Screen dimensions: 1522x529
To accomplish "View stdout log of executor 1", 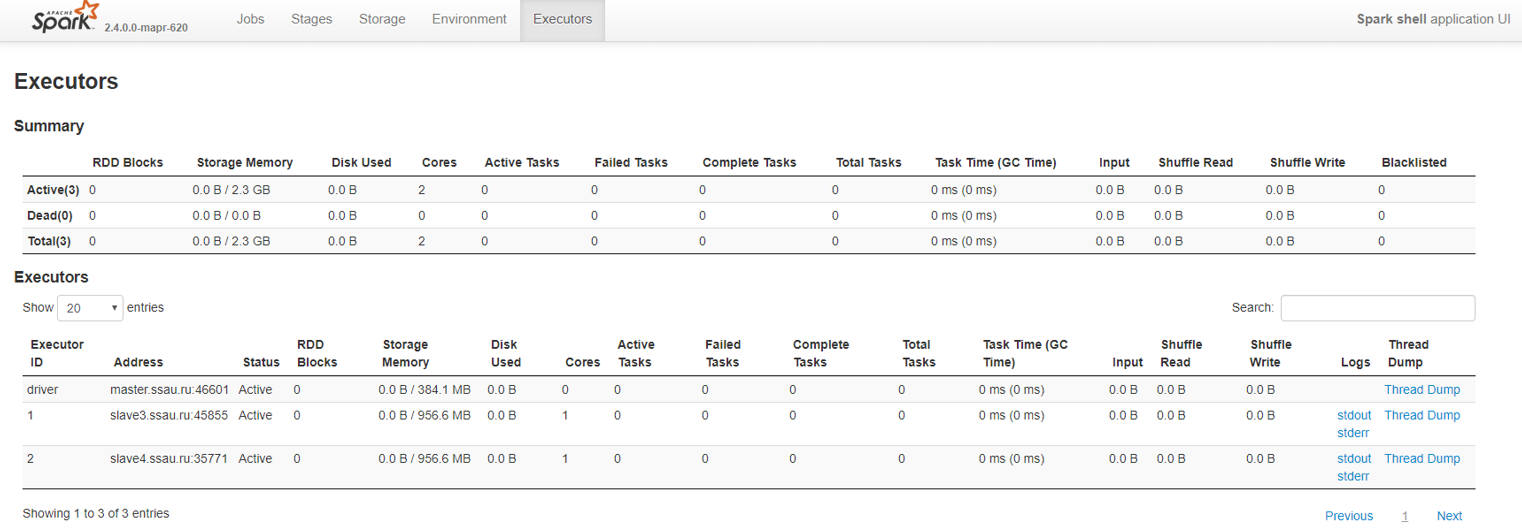I will coord(1354,415).
